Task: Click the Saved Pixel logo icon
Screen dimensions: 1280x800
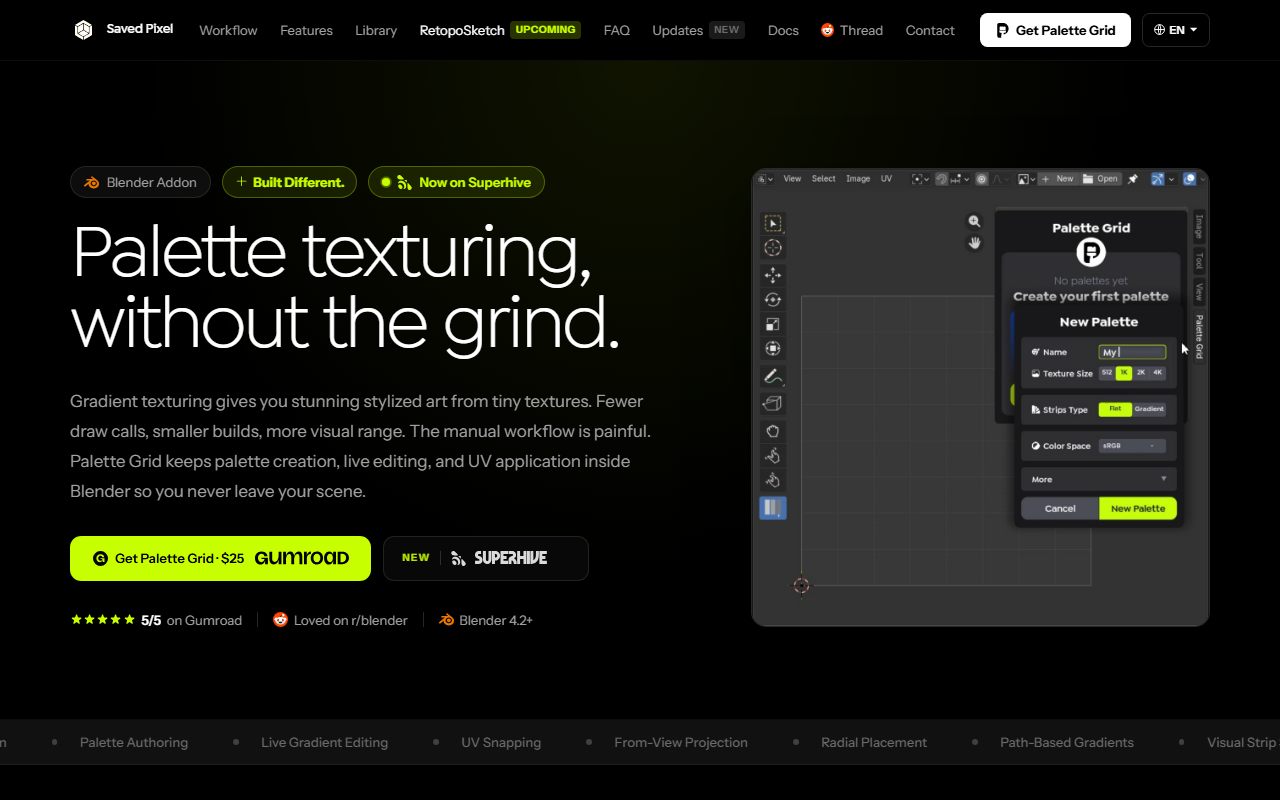Action: [83, 30]
